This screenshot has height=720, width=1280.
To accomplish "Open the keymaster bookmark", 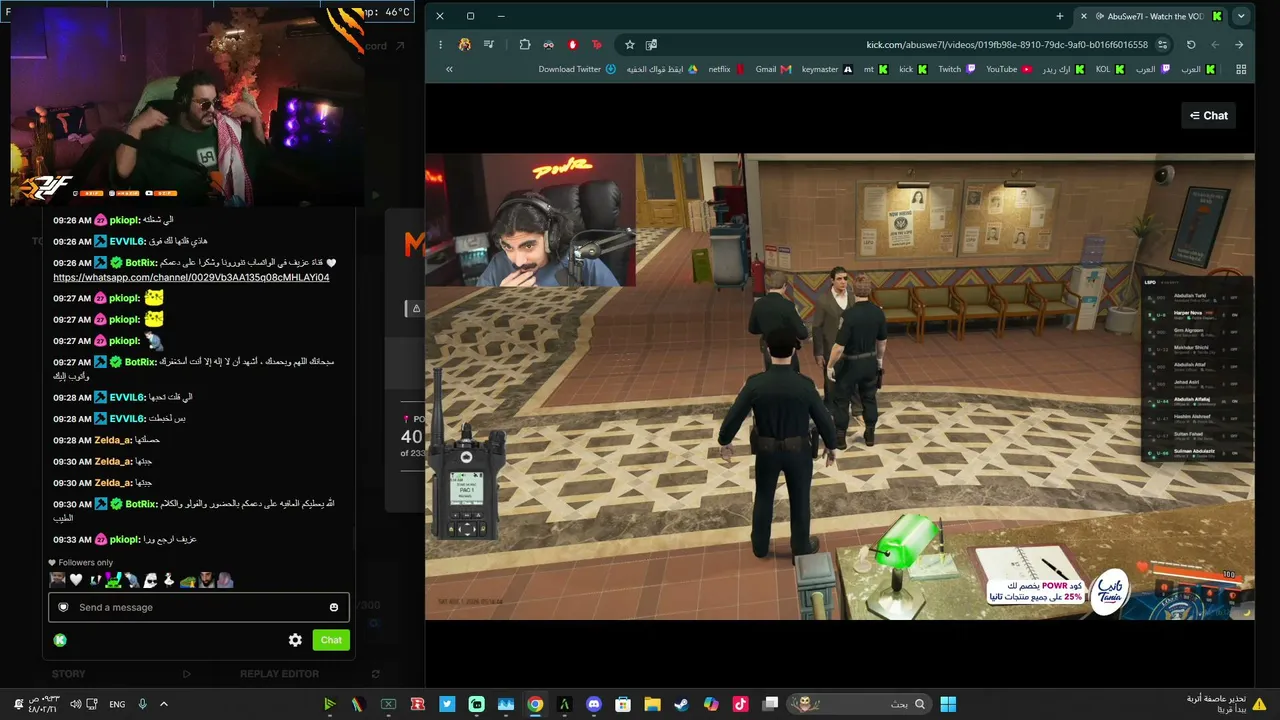I will [x=827, y=69].
